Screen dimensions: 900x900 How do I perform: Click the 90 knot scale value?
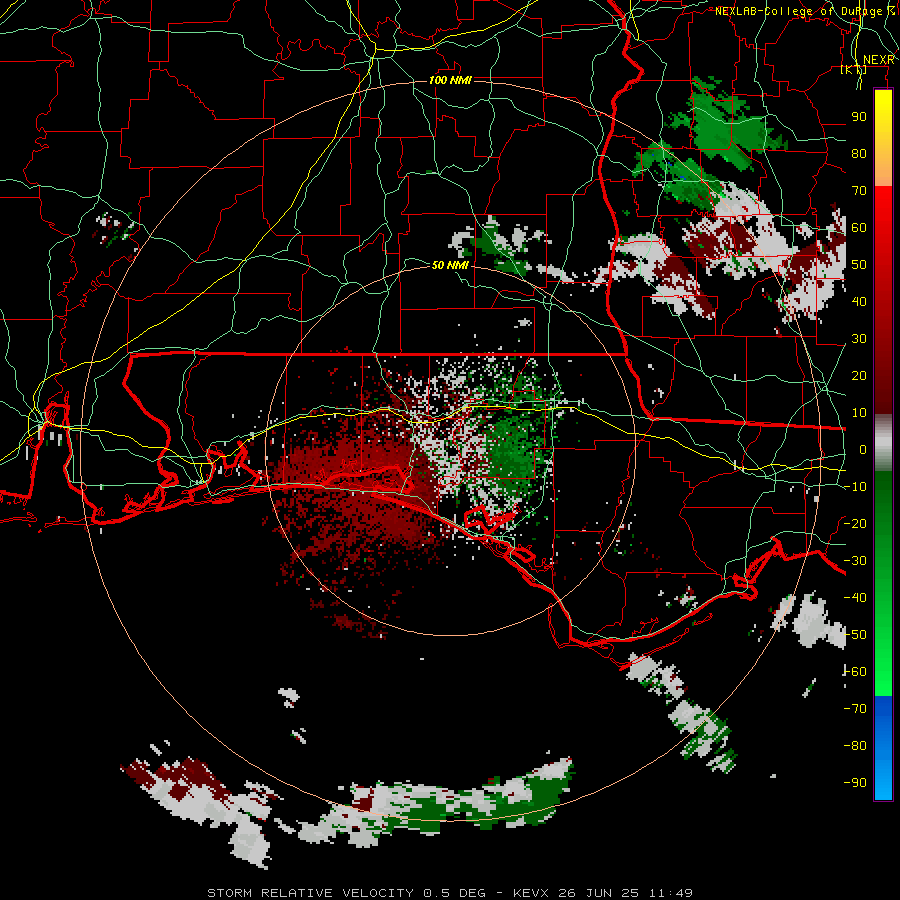[x=859, y=117]
